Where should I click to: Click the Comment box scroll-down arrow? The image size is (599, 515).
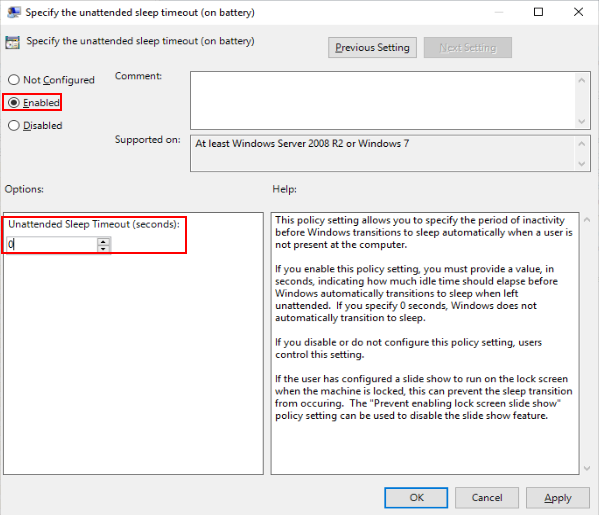coord(581,121)
